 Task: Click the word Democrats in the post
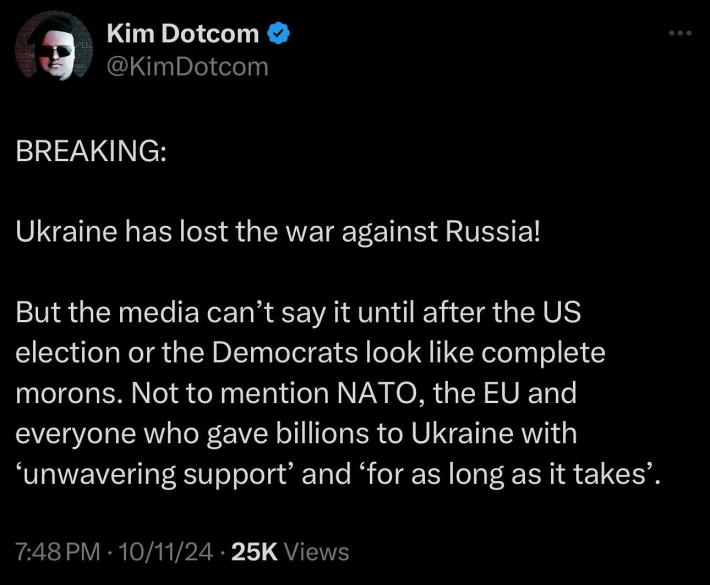pos(285,353)
